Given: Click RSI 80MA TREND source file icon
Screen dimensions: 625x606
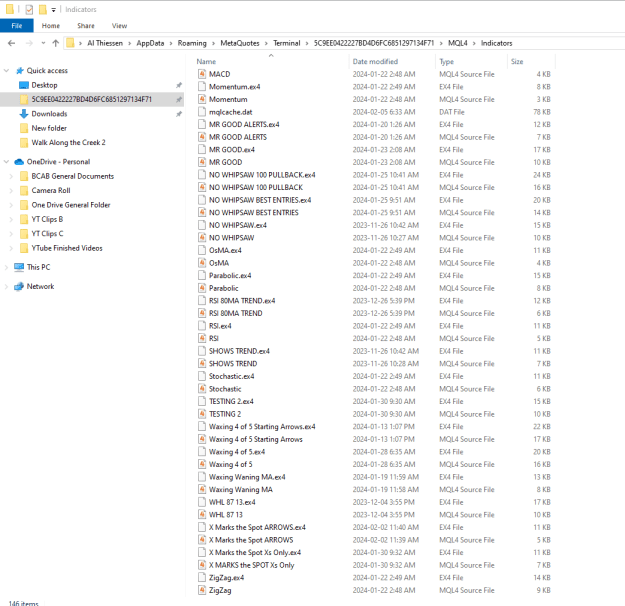Looking at the screenshot, I should pos(202,313).
